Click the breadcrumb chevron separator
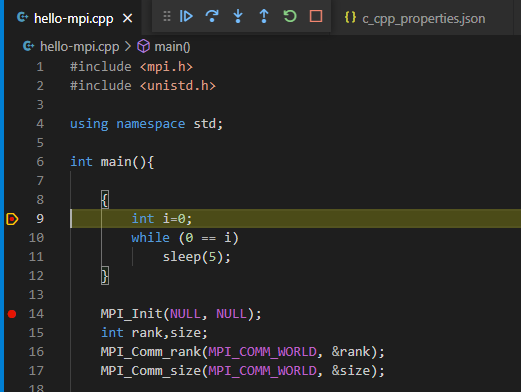Screen dimensions: 521x392 coord(128,47)
